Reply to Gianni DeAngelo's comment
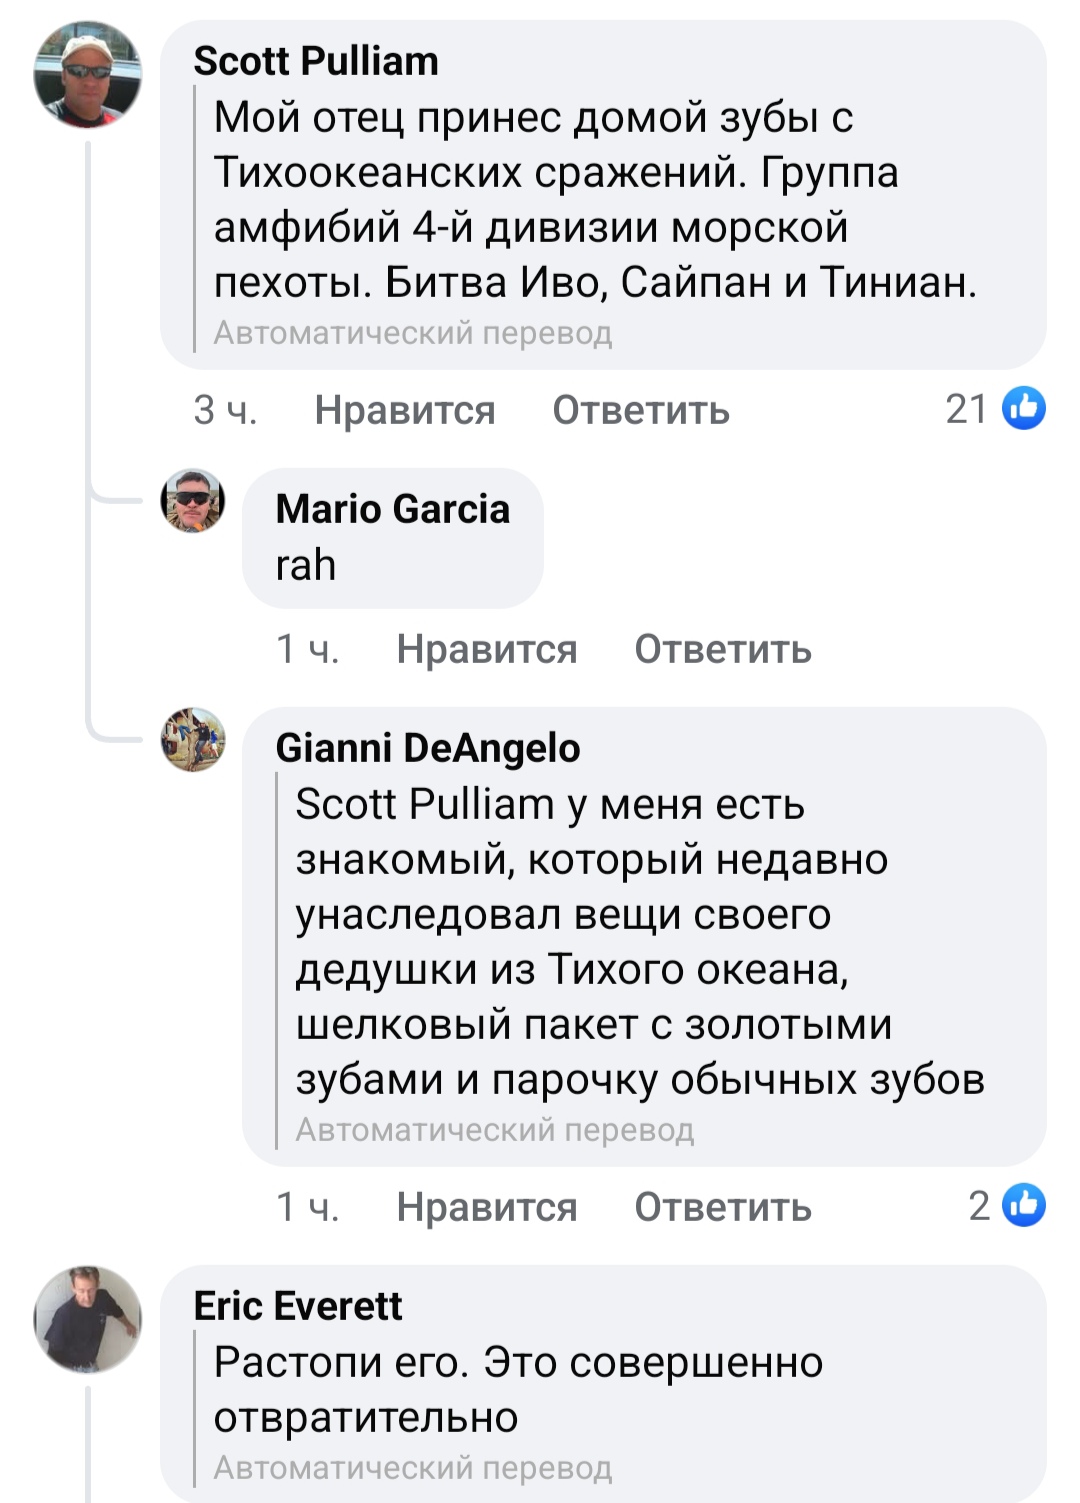Screen dimensions: 1080x1503 722,1208
